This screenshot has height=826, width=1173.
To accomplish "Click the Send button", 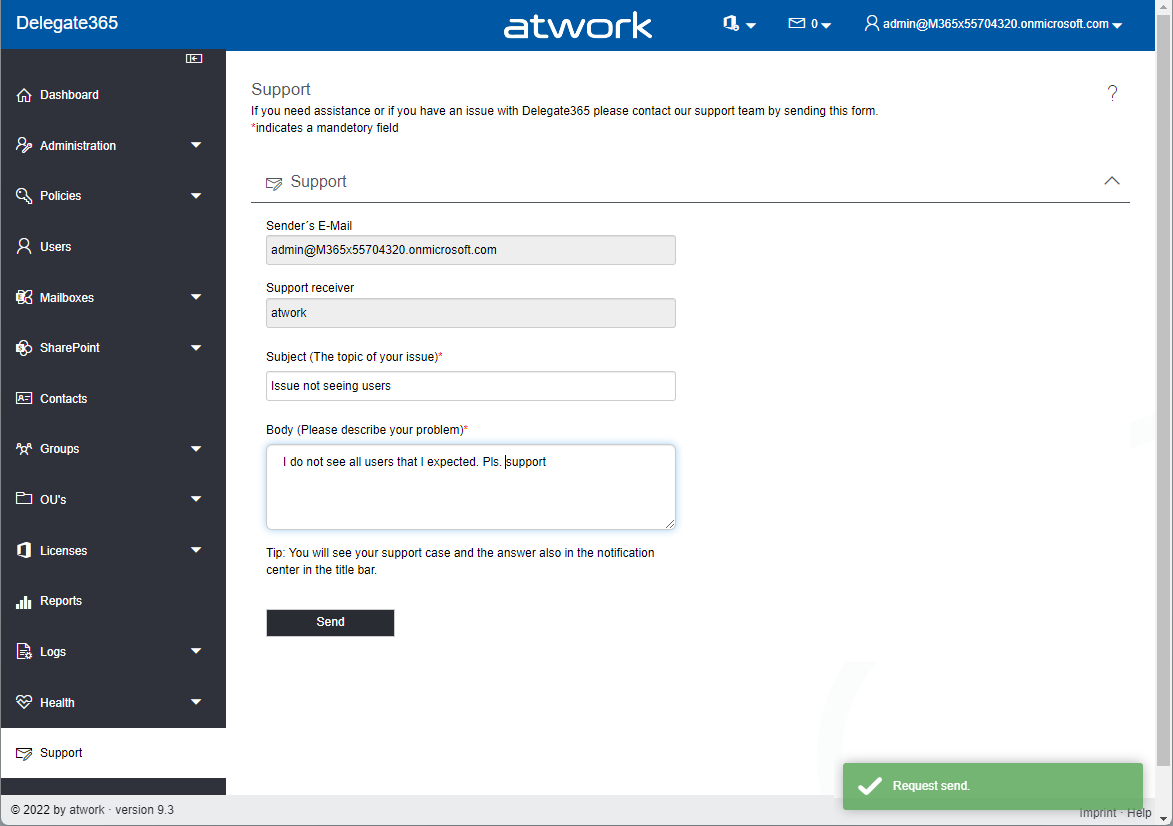I will coord(330,622).
